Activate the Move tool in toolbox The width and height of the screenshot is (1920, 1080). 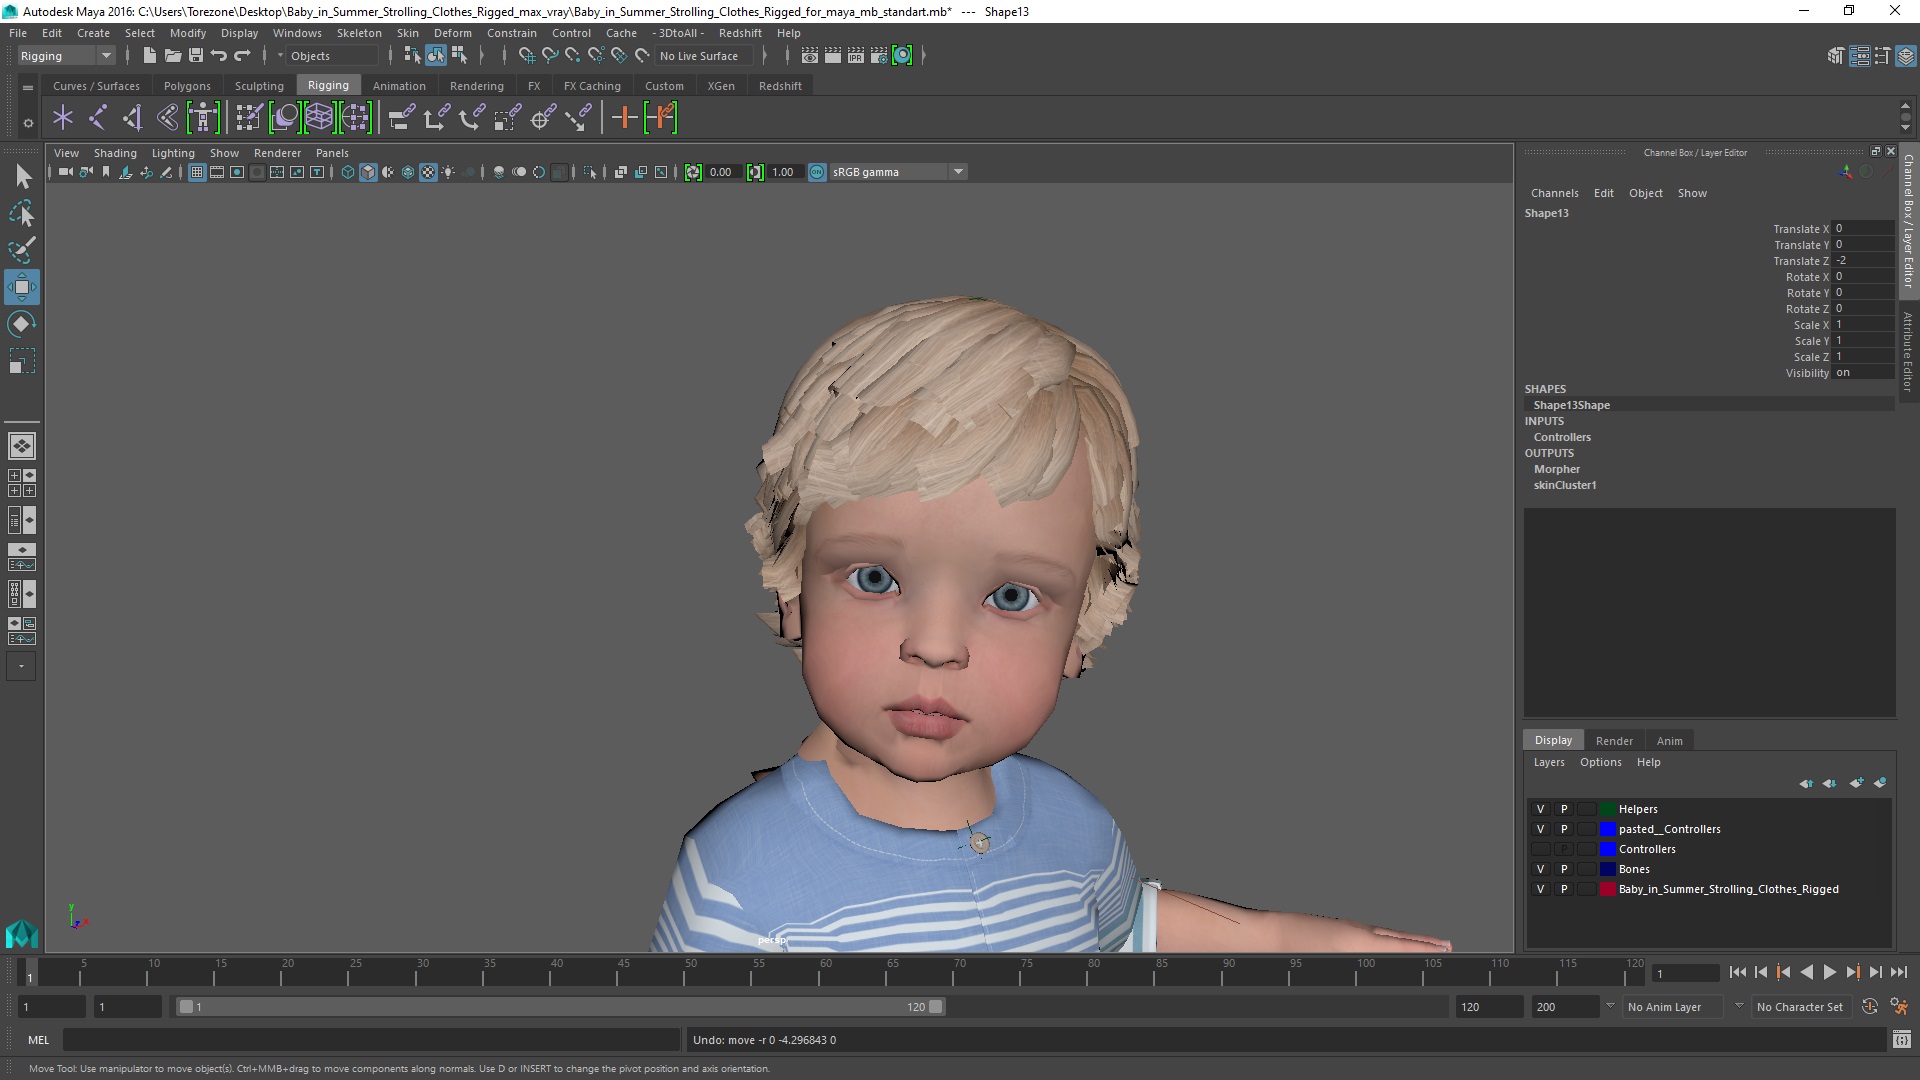[22, 287]
